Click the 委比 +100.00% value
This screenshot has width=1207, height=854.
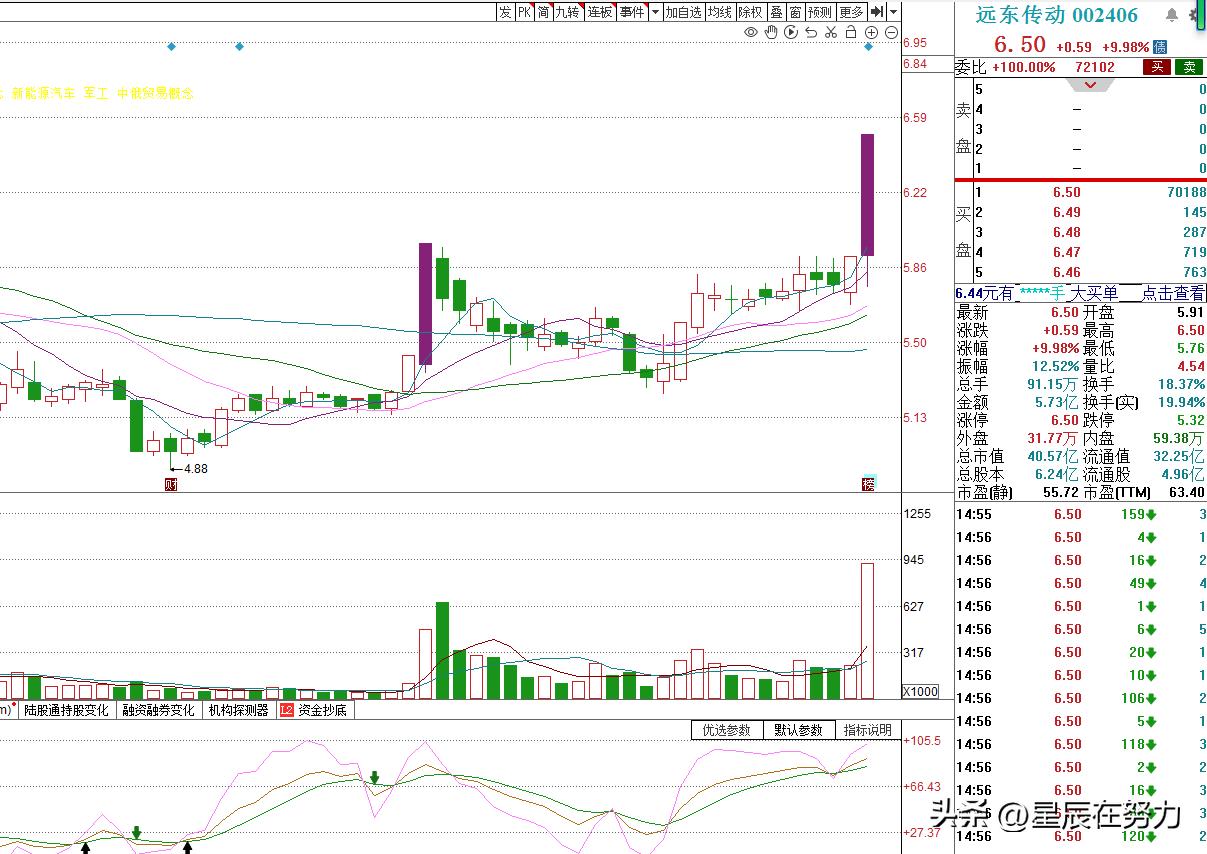point(1024,67)
